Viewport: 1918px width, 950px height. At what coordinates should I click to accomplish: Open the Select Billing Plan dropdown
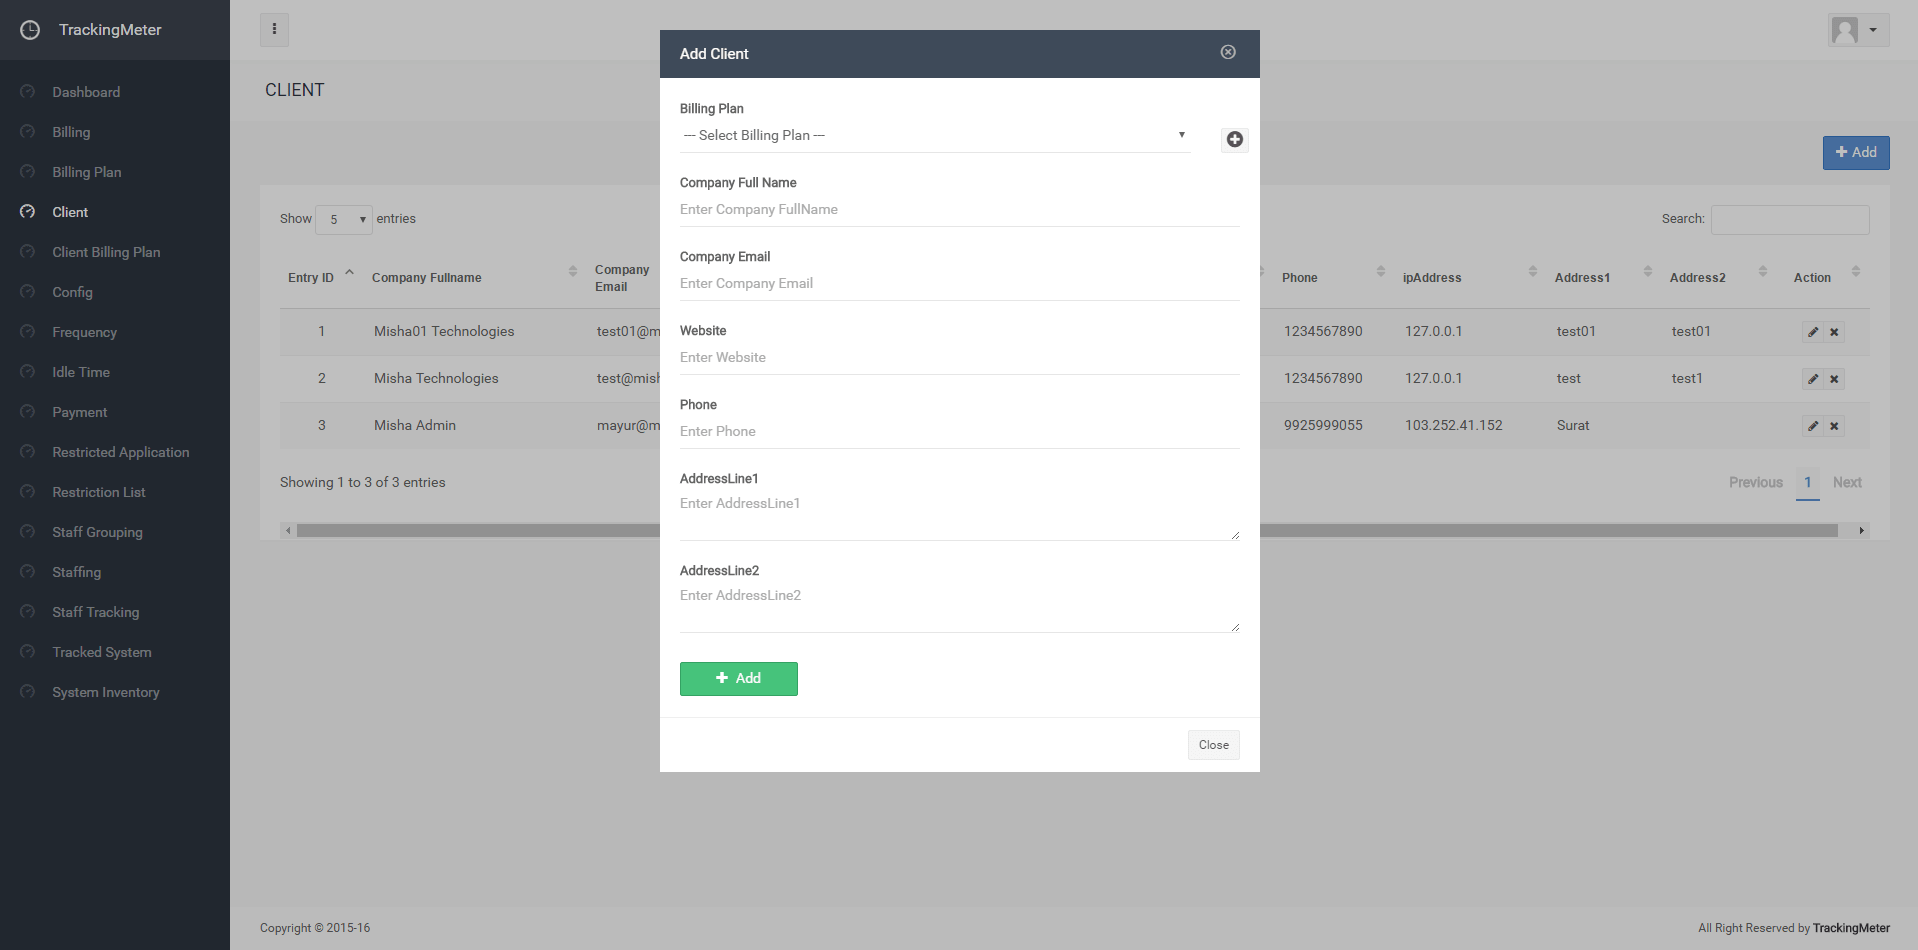[934, 136]
